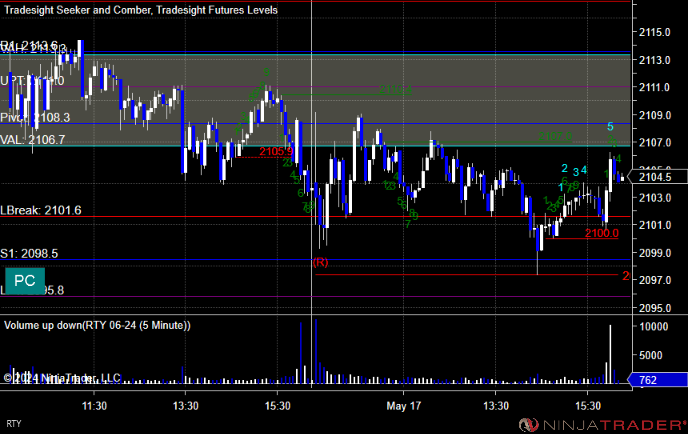688x434 pixels.
Task: Click the 2107.0 price axis label
Action: click(x=655, y=142)
